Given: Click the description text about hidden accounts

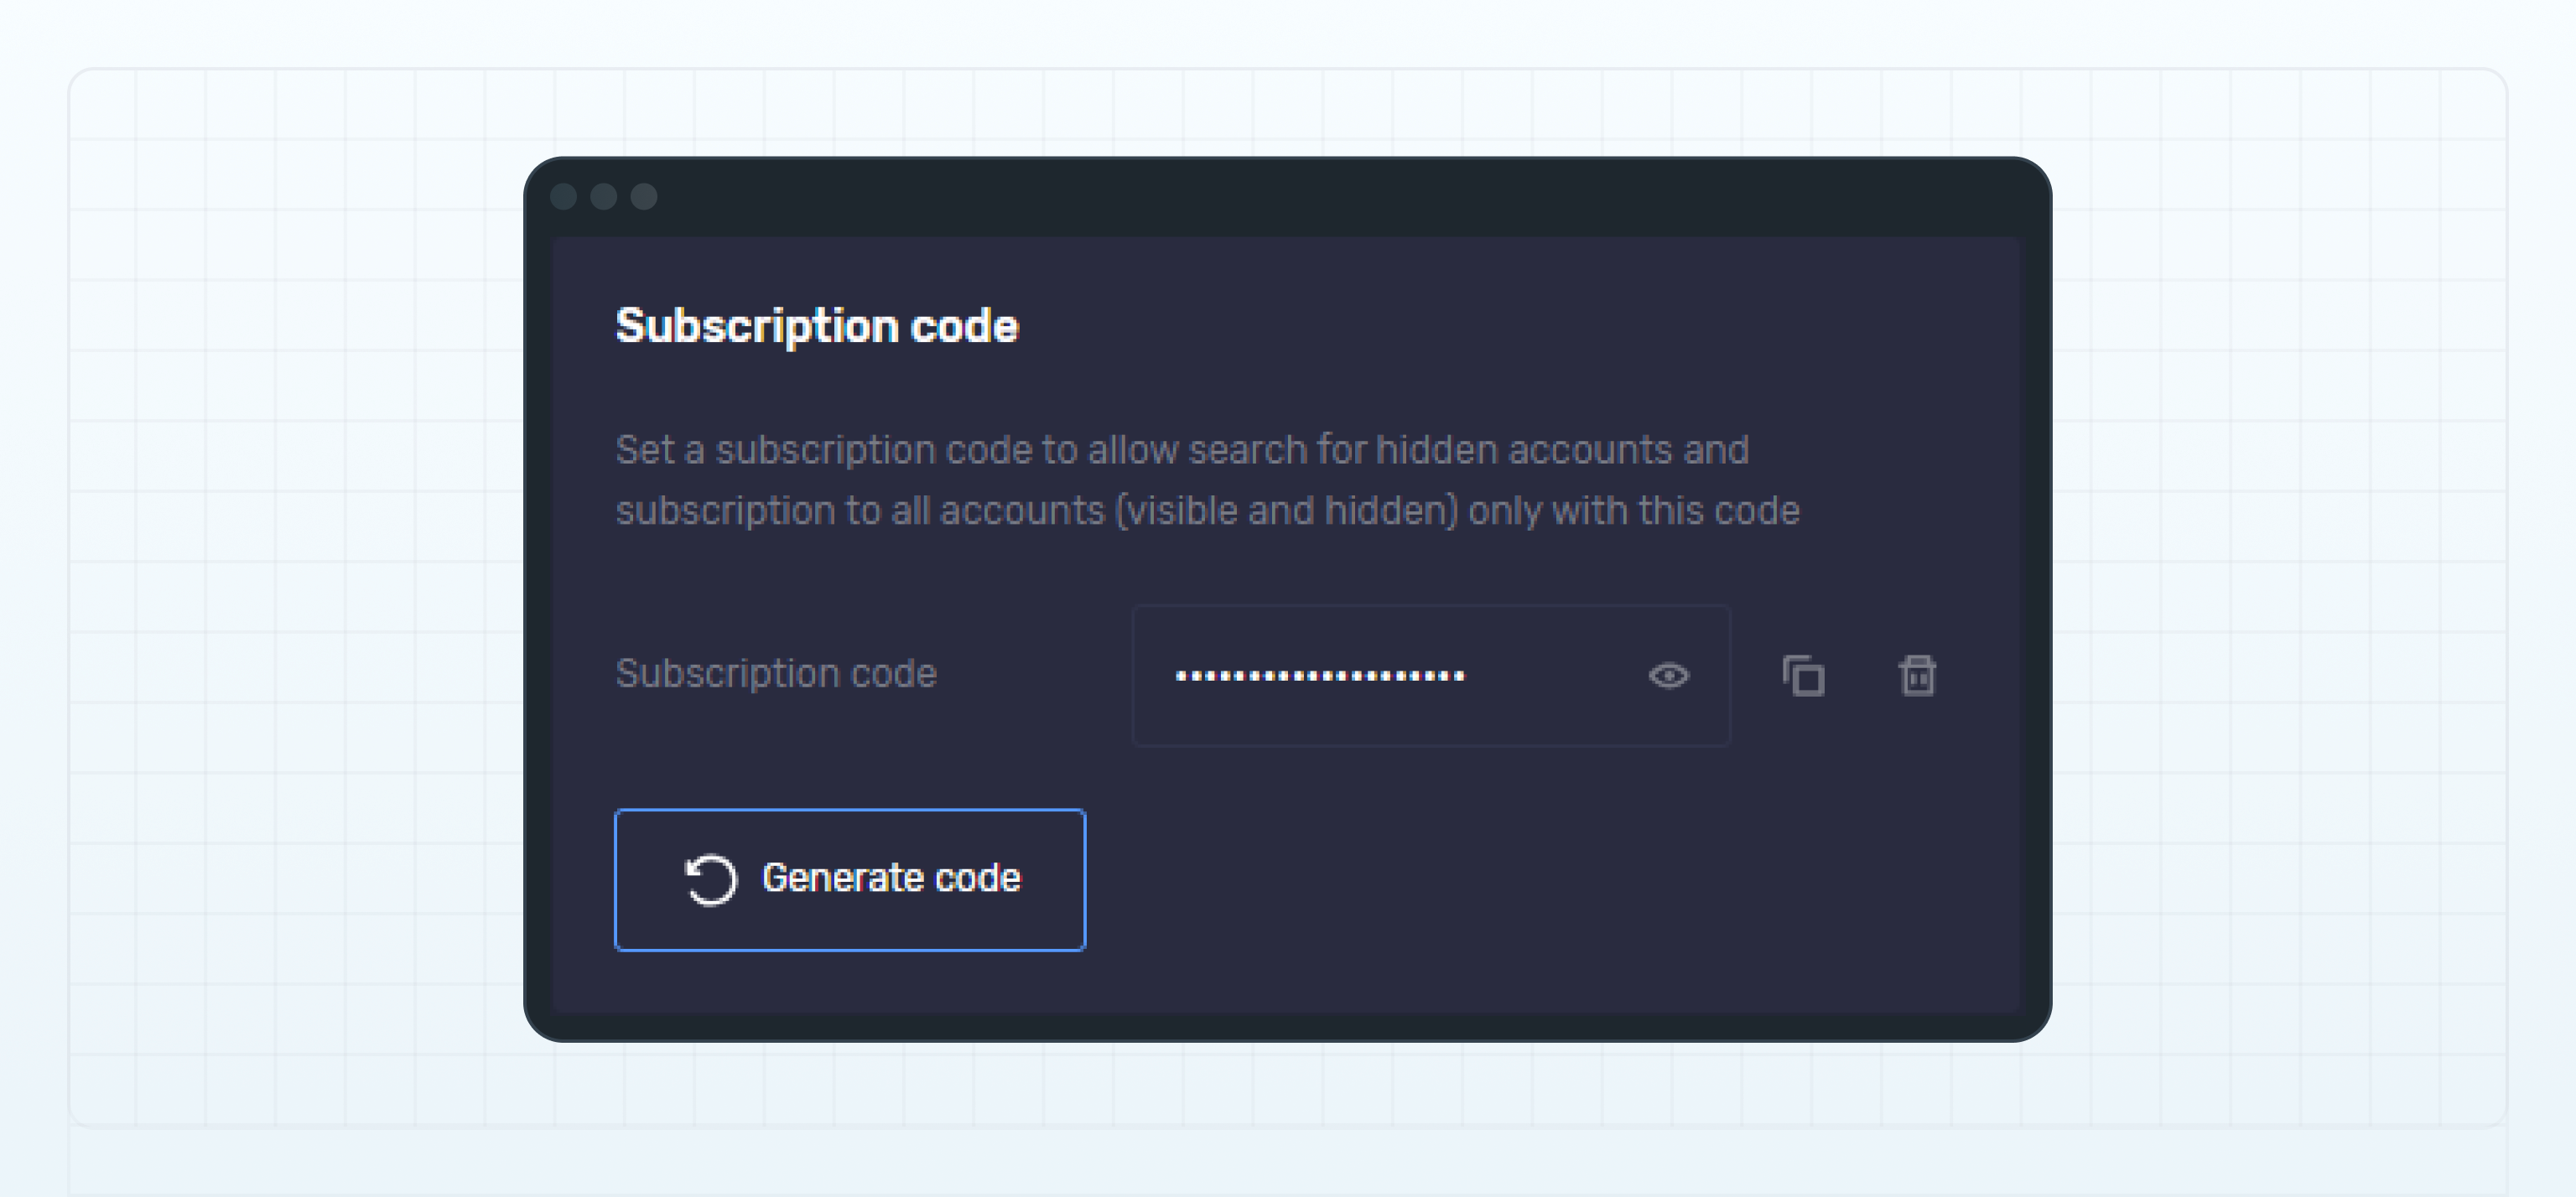Looking at the screenshot, I should click(x=1200, y=480).
